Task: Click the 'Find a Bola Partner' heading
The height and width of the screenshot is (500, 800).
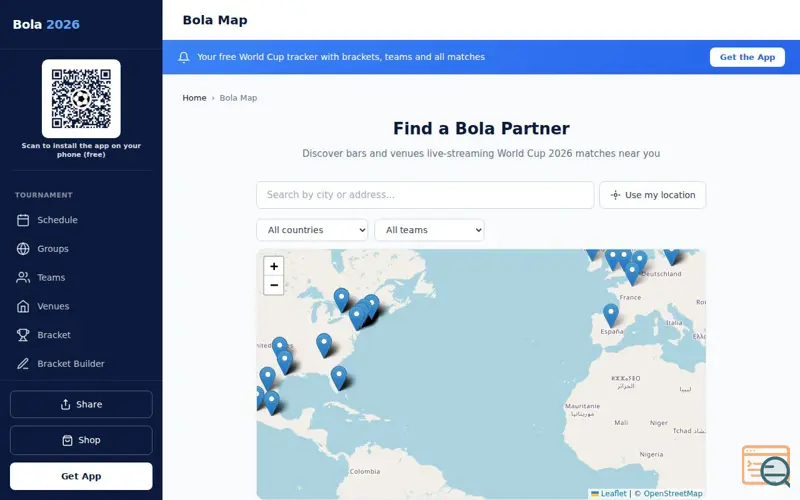Action: point(481,129)
